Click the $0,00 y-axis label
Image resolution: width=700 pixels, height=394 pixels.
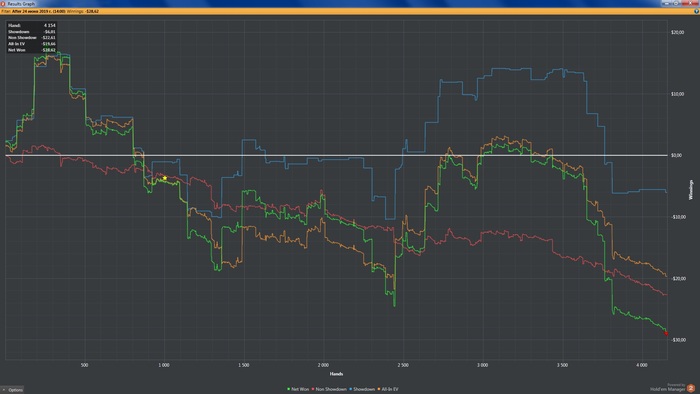pos(676,155)
